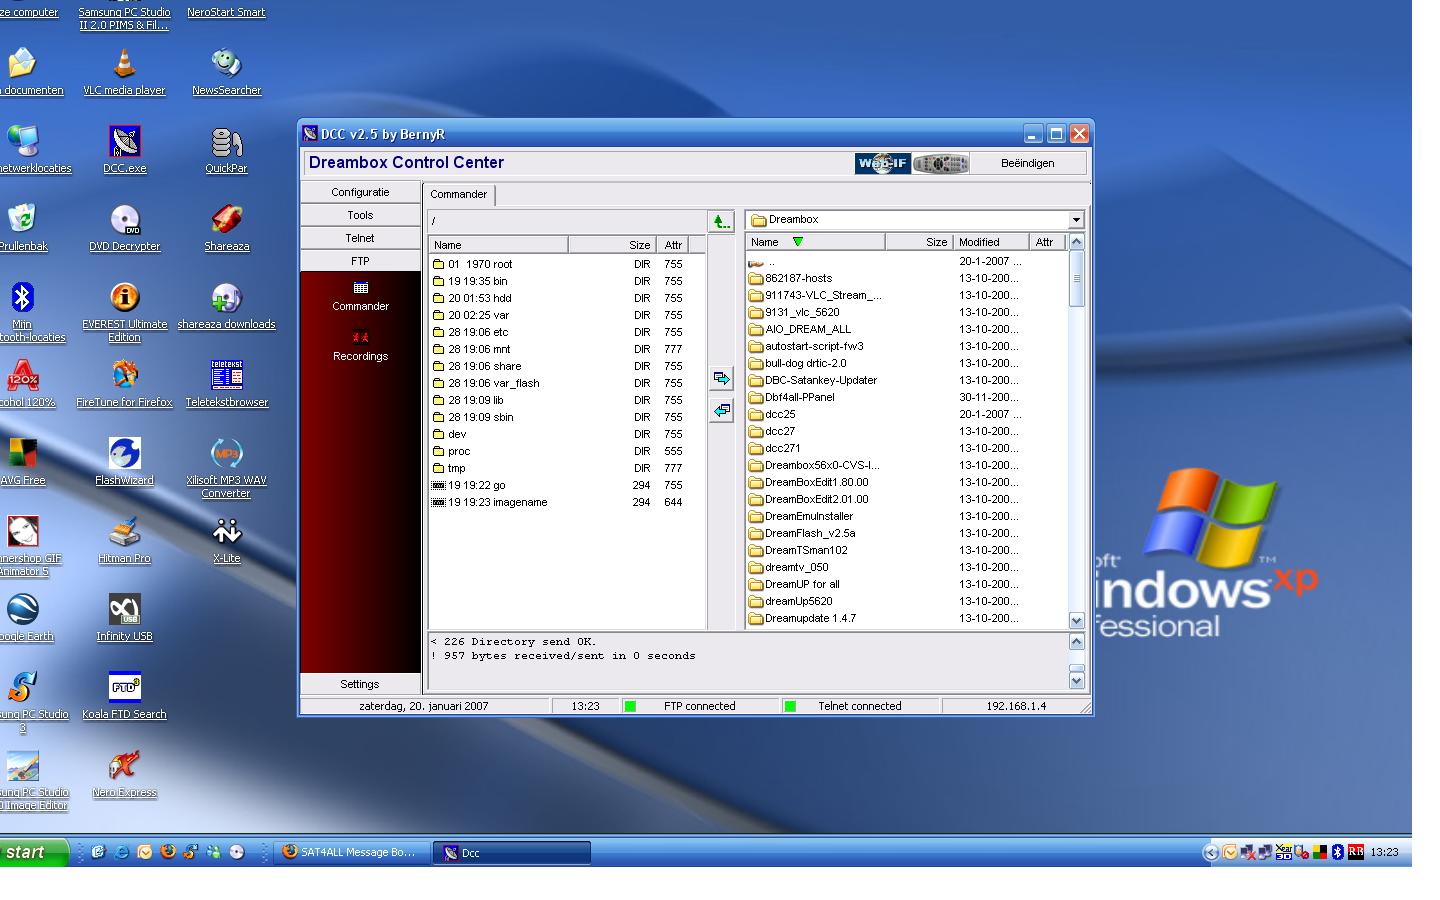The image size is (1440, 900).
Task: Open Xilisoft MP3 WAV Converter icon
Action: [226, 468]
